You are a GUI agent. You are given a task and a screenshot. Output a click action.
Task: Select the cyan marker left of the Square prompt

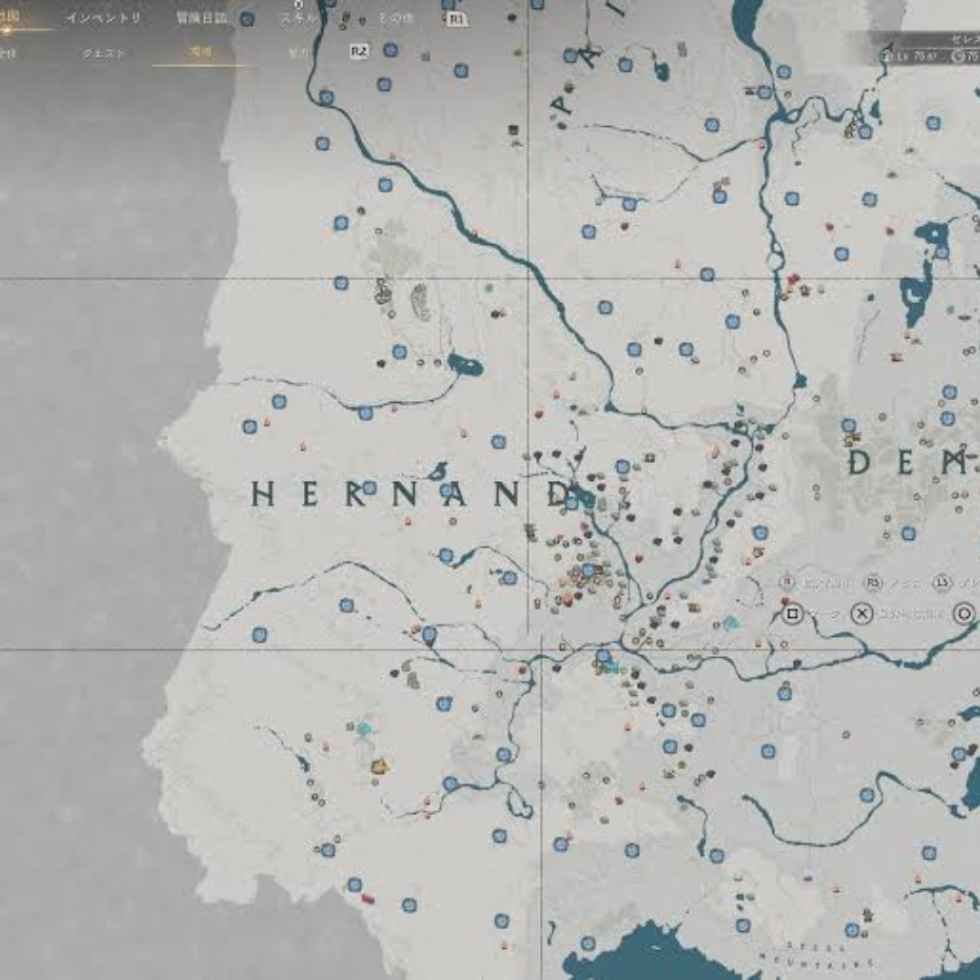coord(731,622)
